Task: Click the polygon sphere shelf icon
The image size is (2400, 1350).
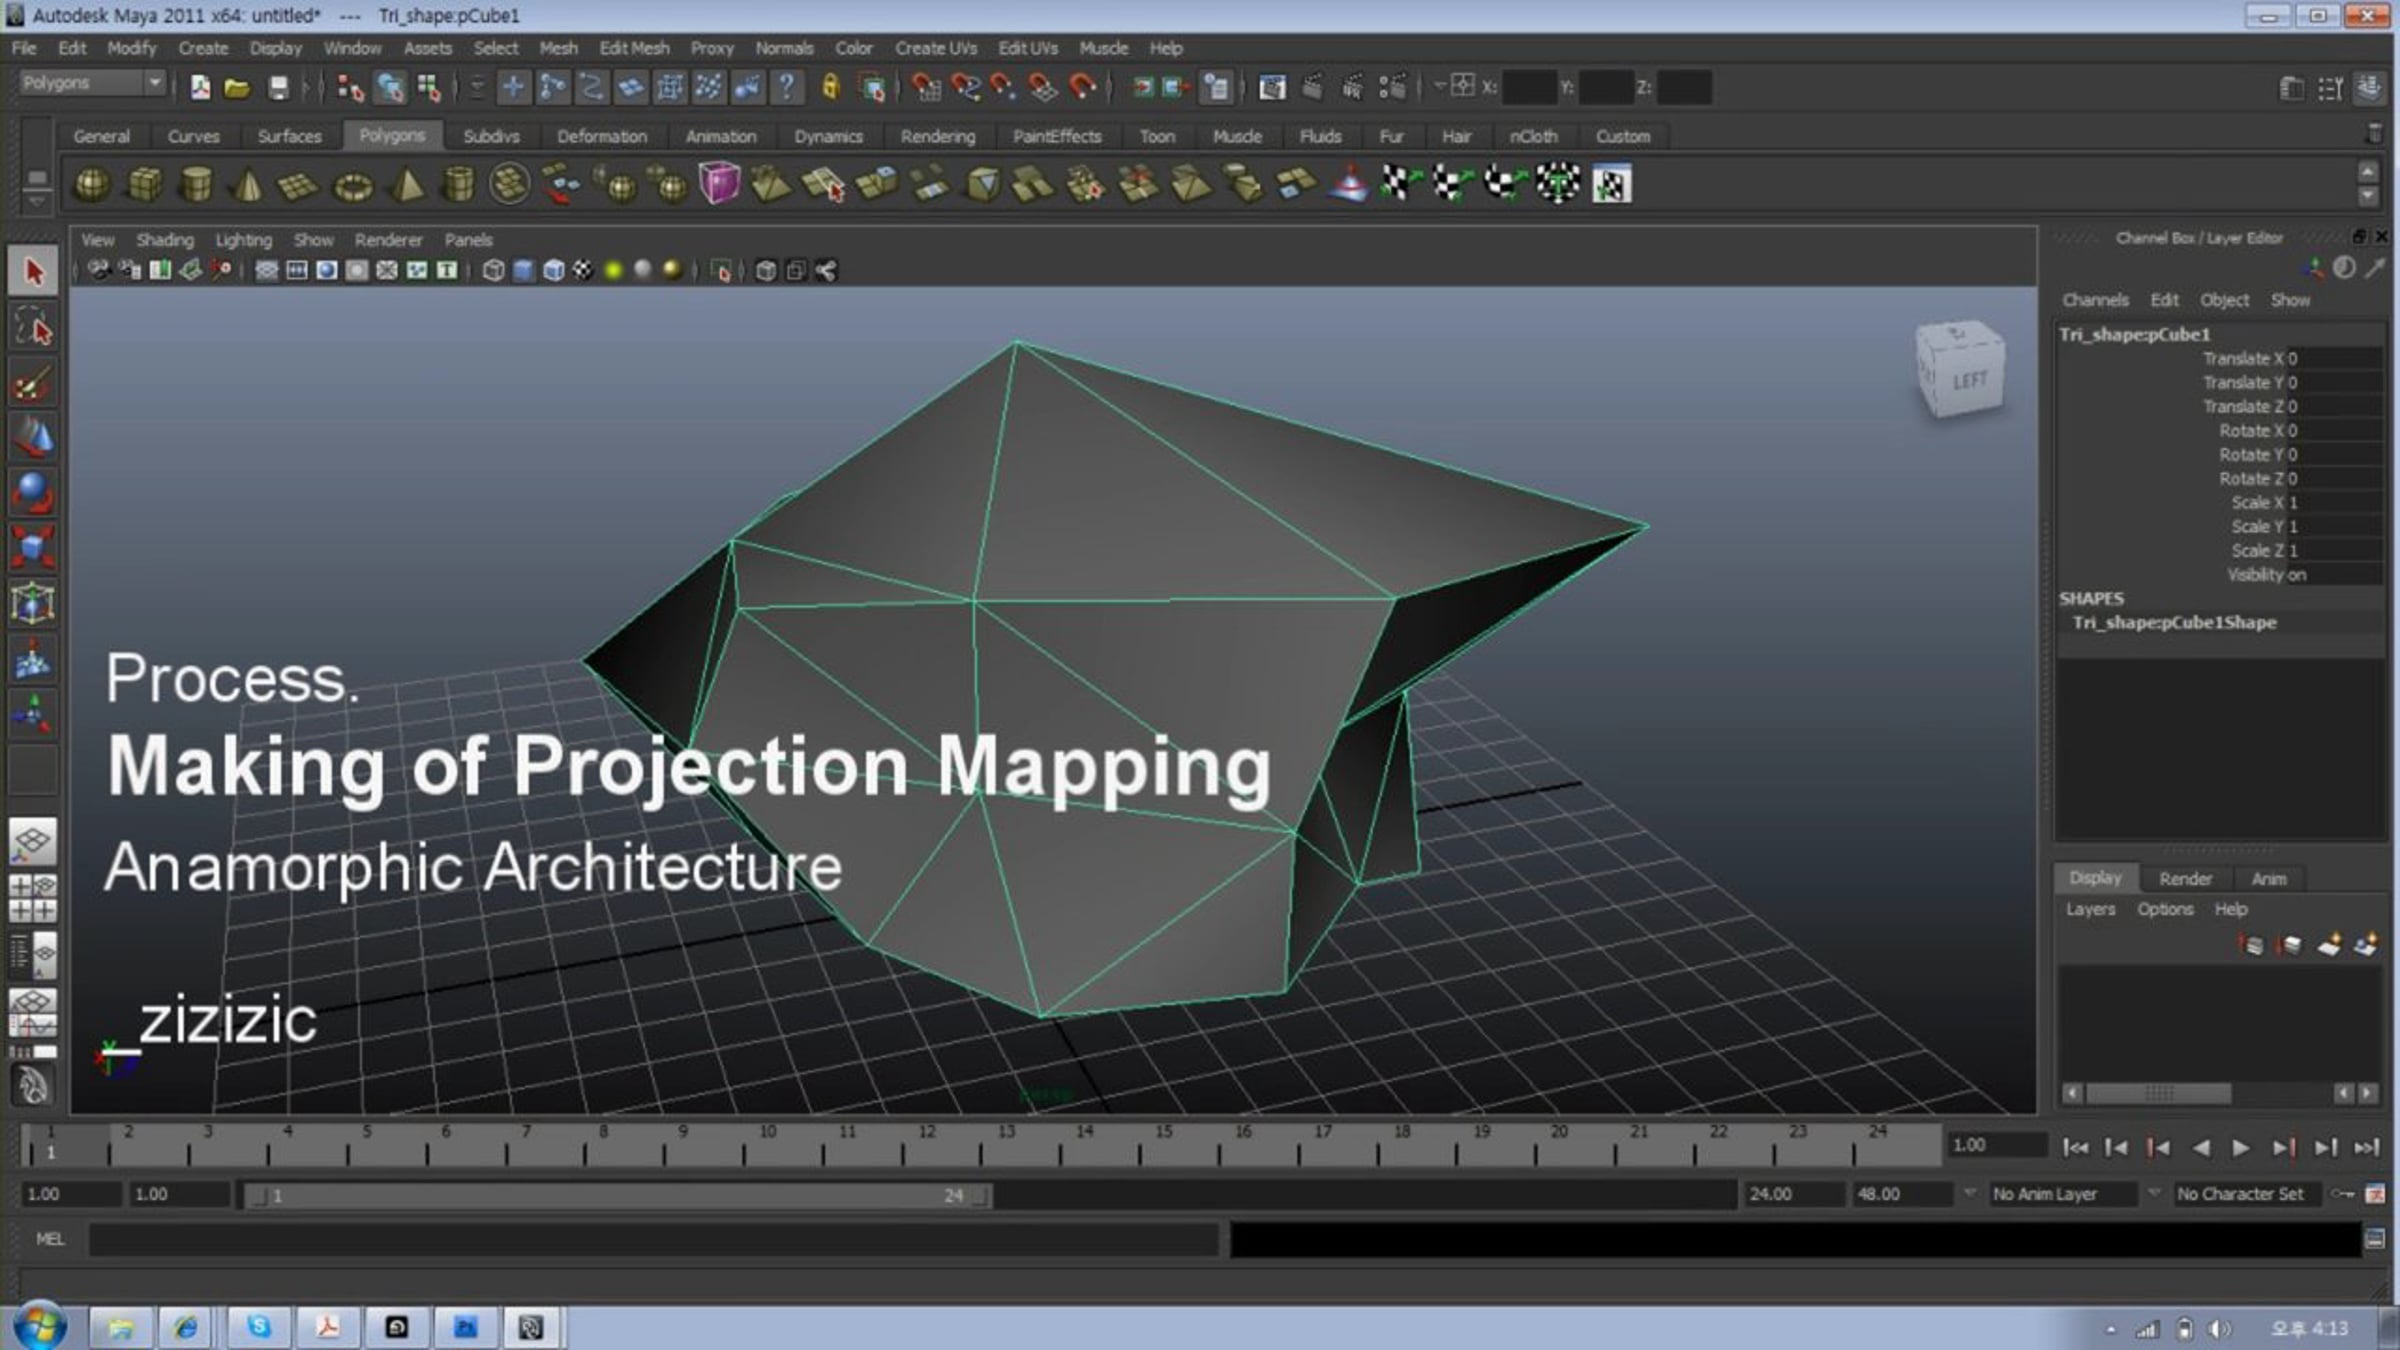Action: pyautogui.click(x=92, y=185)
